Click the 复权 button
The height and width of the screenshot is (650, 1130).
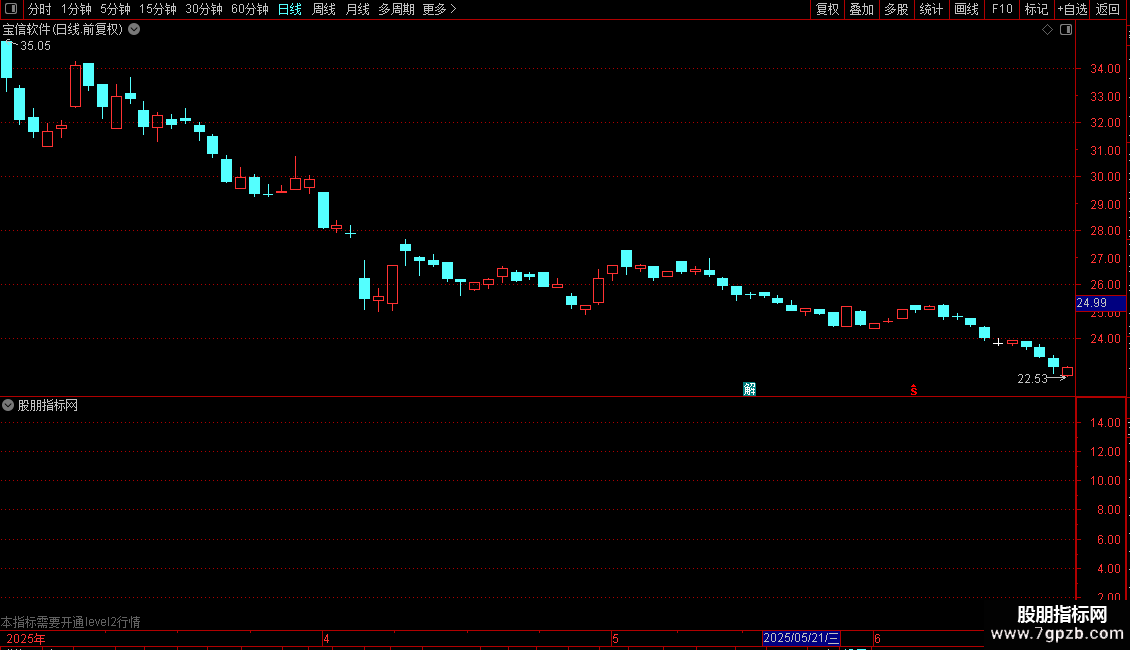[827, 9]
